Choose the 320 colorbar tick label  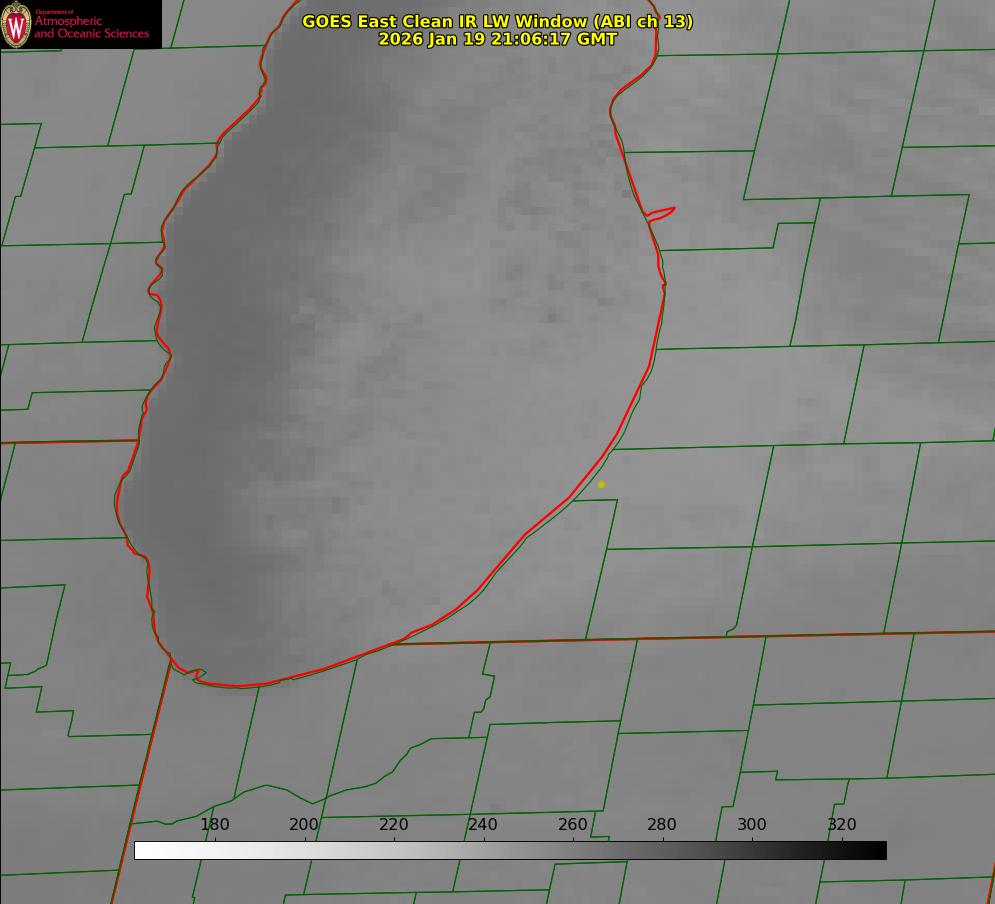(842, 824)
